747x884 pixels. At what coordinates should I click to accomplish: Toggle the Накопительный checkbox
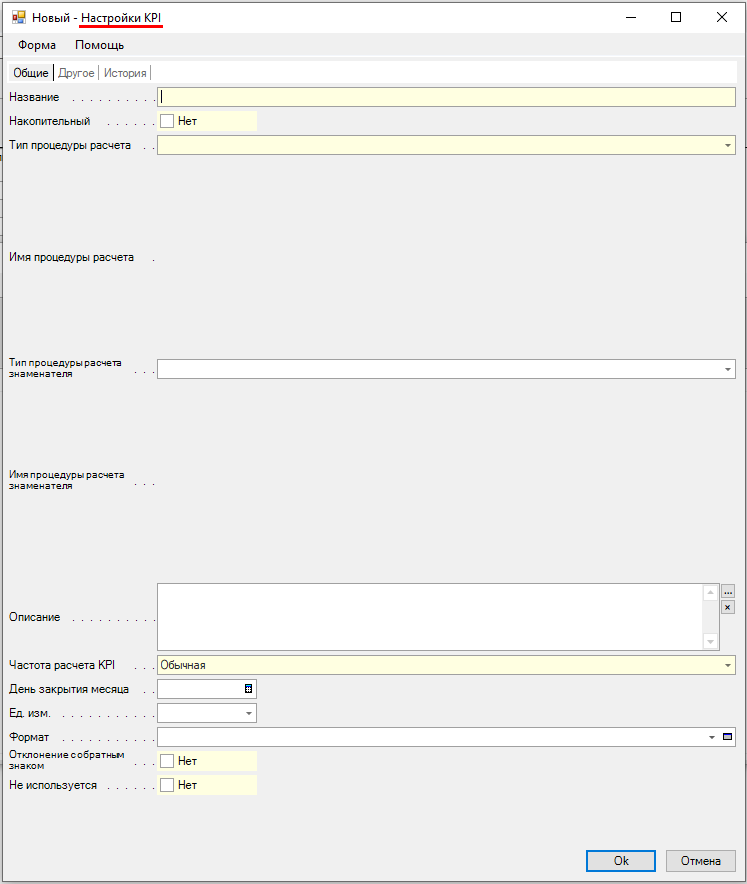coord(167,121)
